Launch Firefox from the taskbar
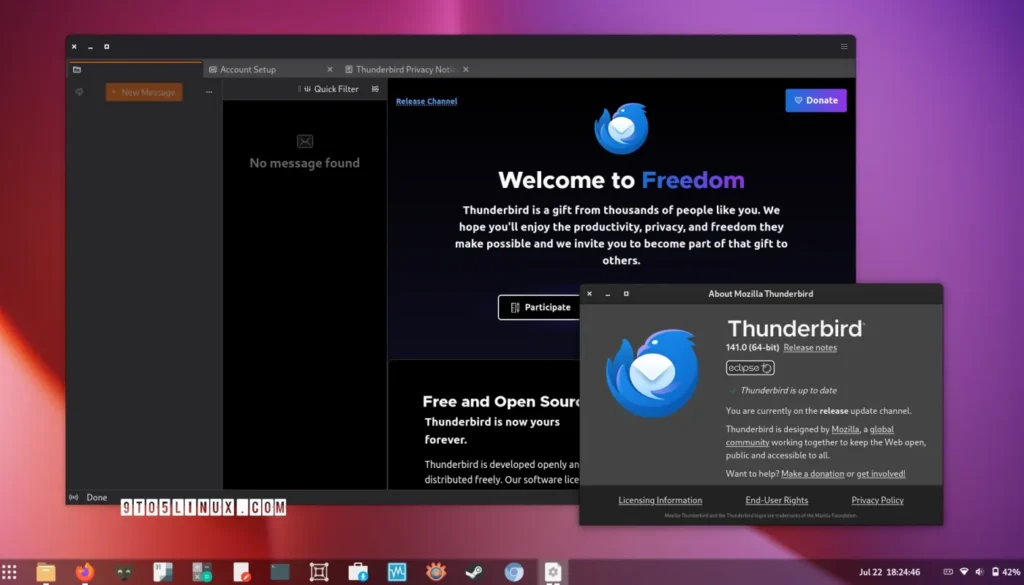Viewport: 1024px width, 585px height. [83, 572]
